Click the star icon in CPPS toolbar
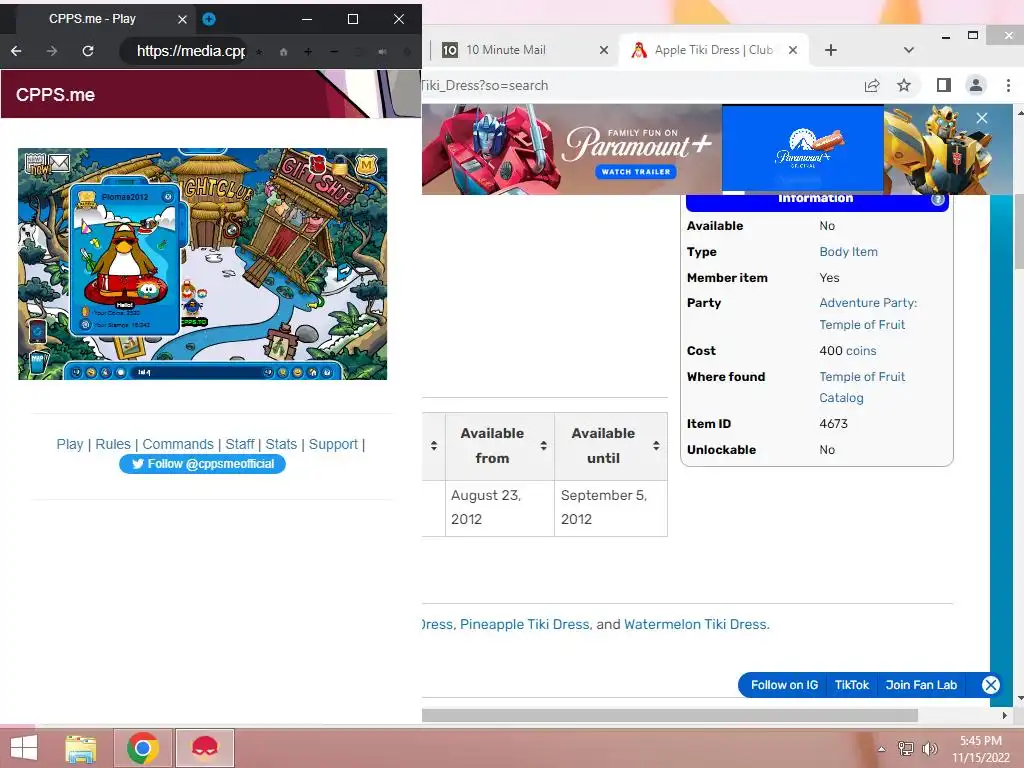 (259, 52)
